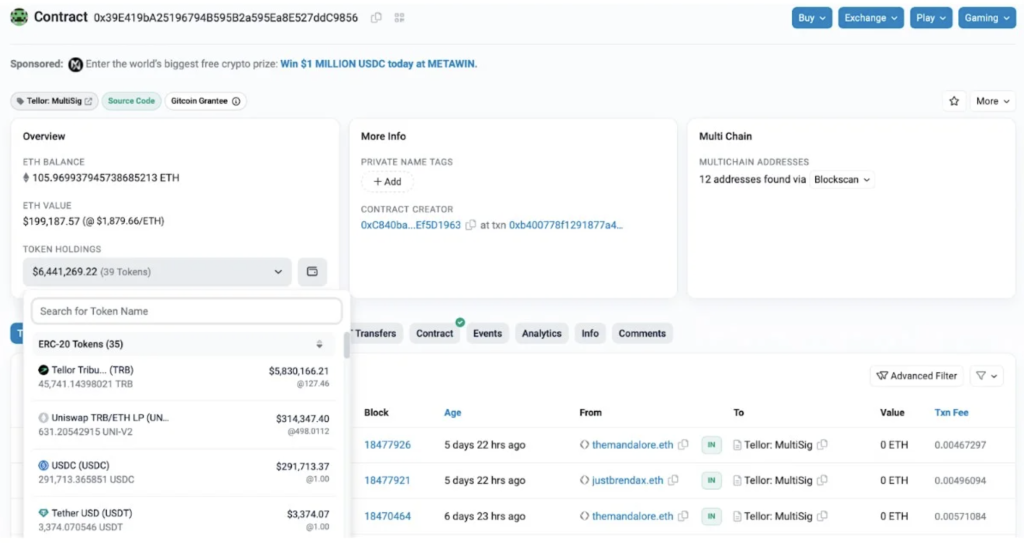Image resolution: width=1024 pixels, height=543 pixels.
Task: Click the Search for Token Name field
Action: point(187,311)
